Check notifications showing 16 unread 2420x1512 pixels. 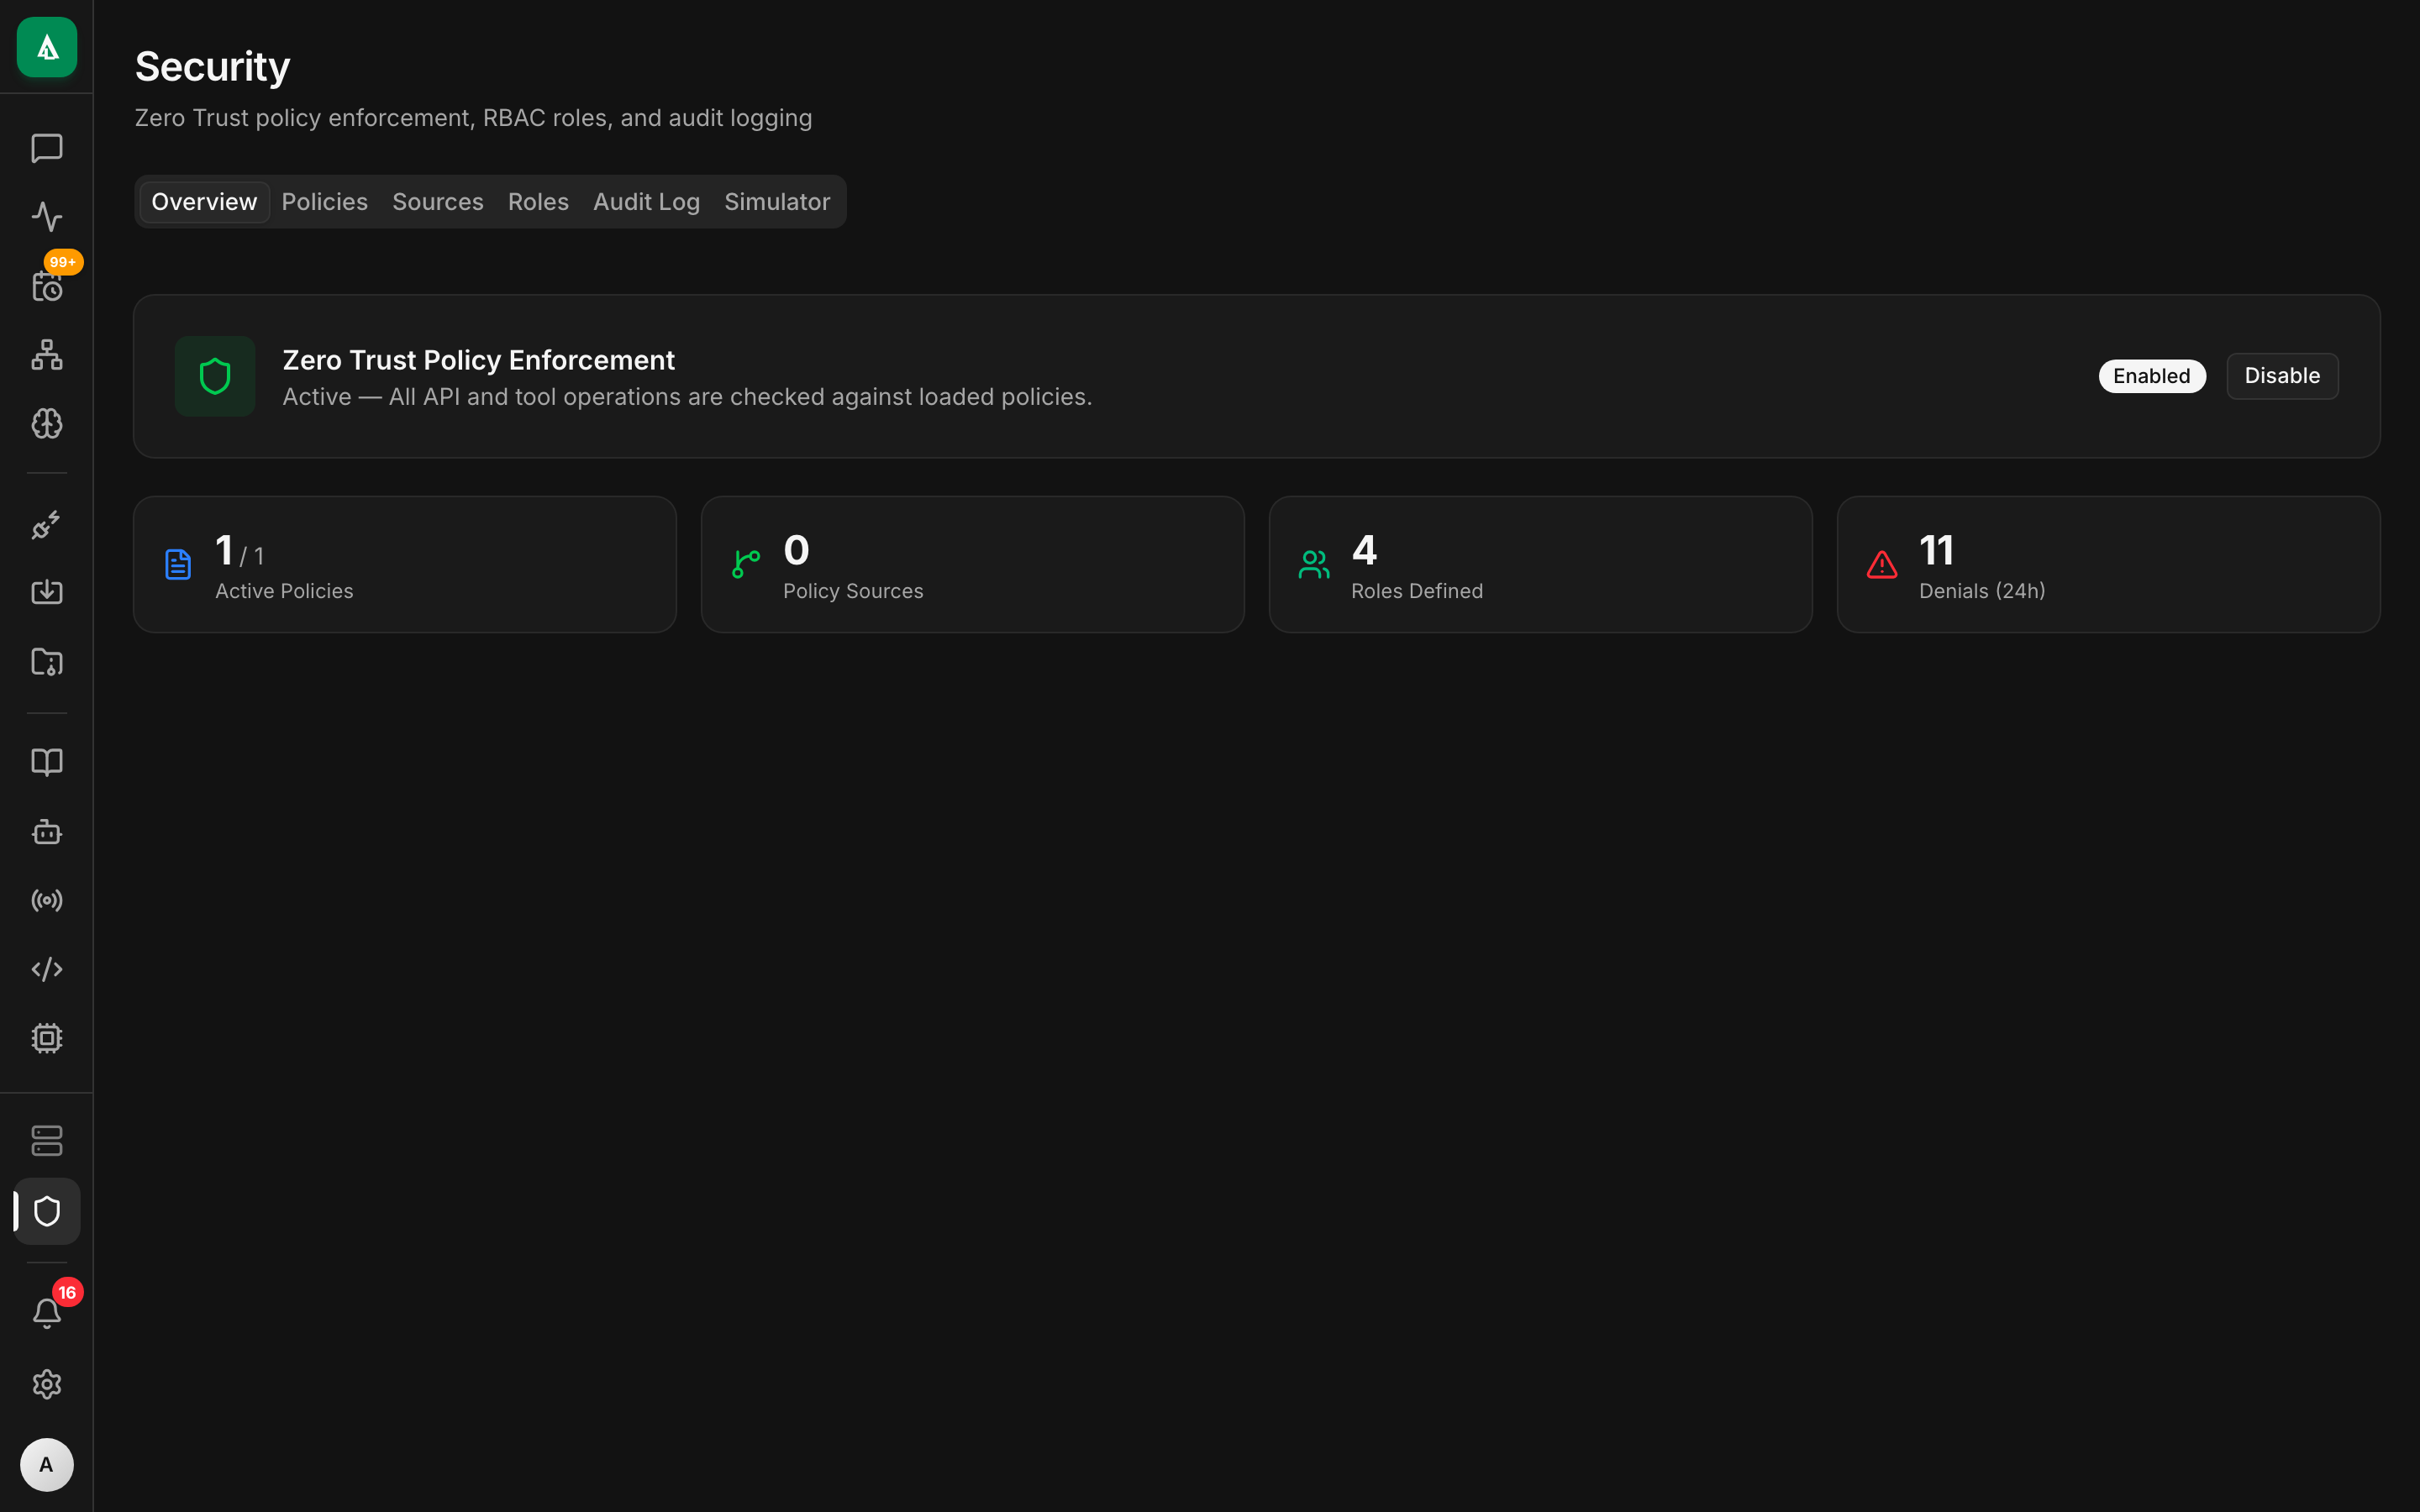(x=46, y=1312)
